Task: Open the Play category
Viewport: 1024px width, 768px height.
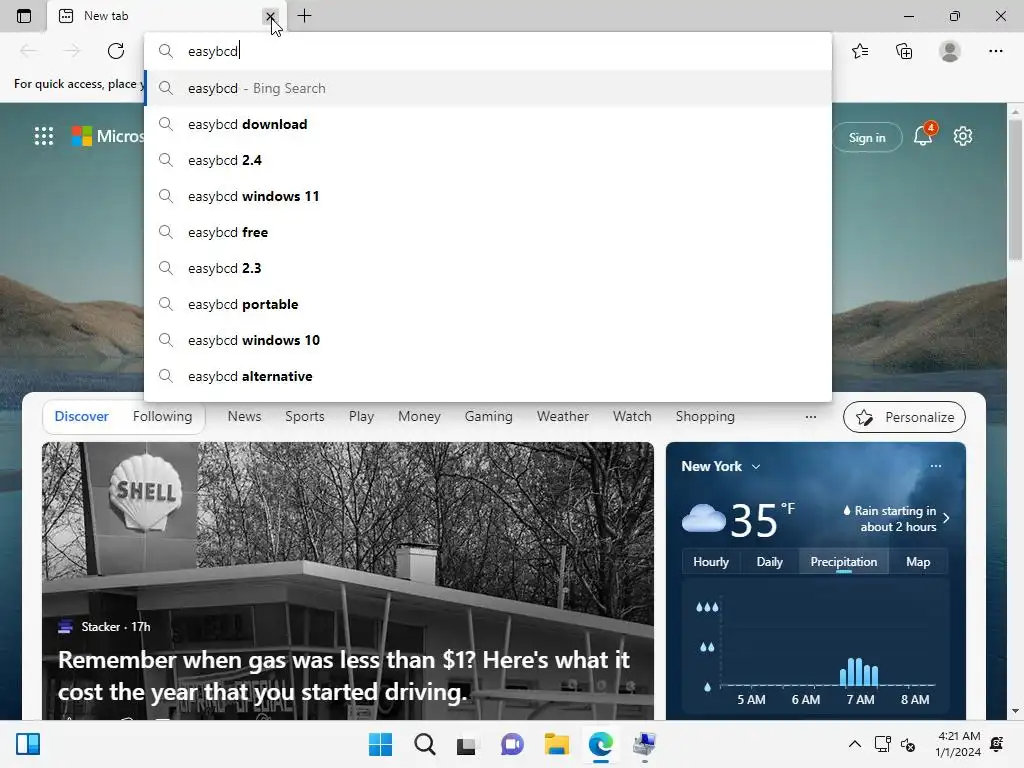Action: point(361,417)
